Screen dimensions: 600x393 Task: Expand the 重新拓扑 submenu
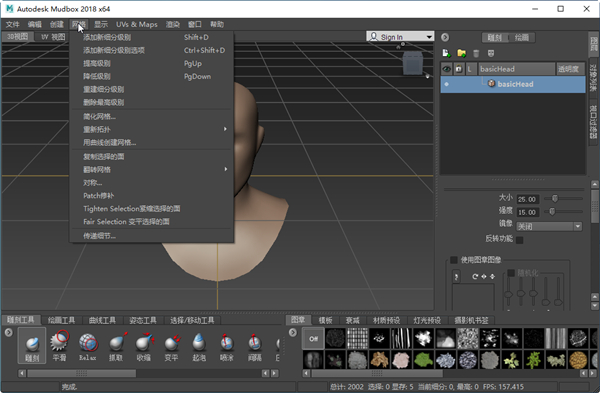click(152, 129)
